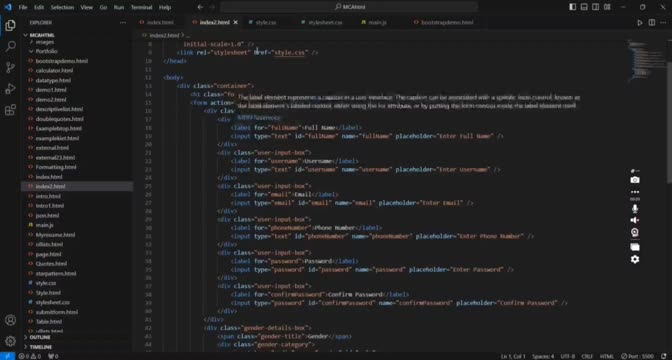Click the Port : 5500 status button
The height and width of the screenshot is (360, 672).
tap(638, 356)
